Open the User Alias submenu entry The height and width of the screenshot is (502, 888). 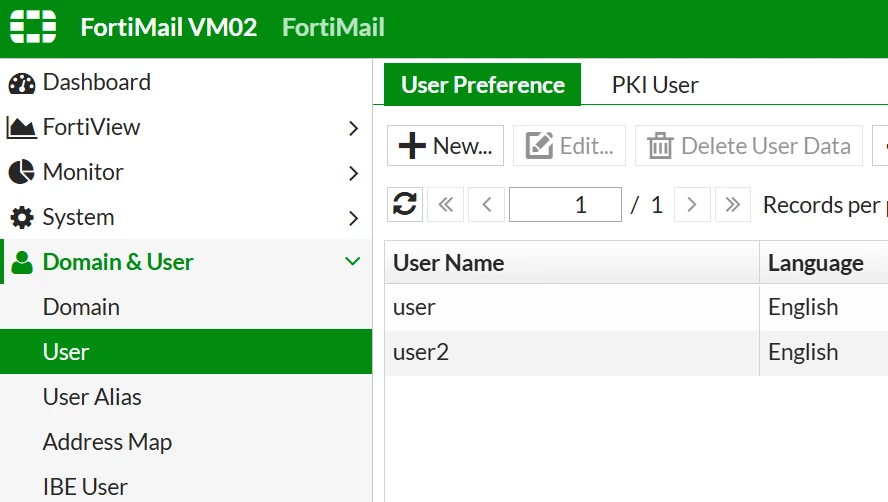click(186, 397)
